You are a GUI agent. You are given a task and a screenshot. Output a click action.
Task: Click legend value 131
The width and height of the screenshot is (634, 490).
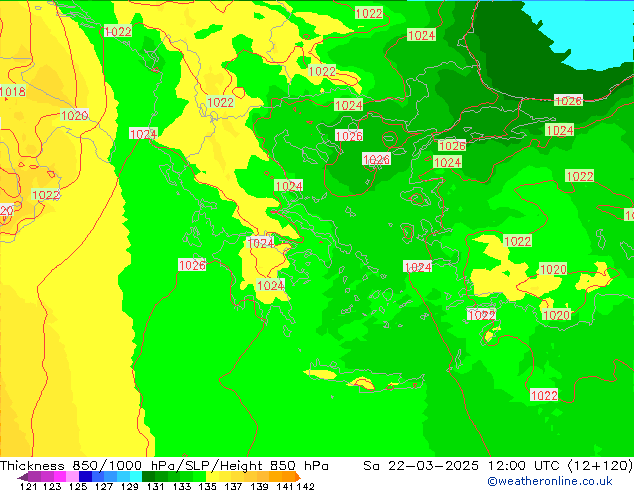pos(155,486)
